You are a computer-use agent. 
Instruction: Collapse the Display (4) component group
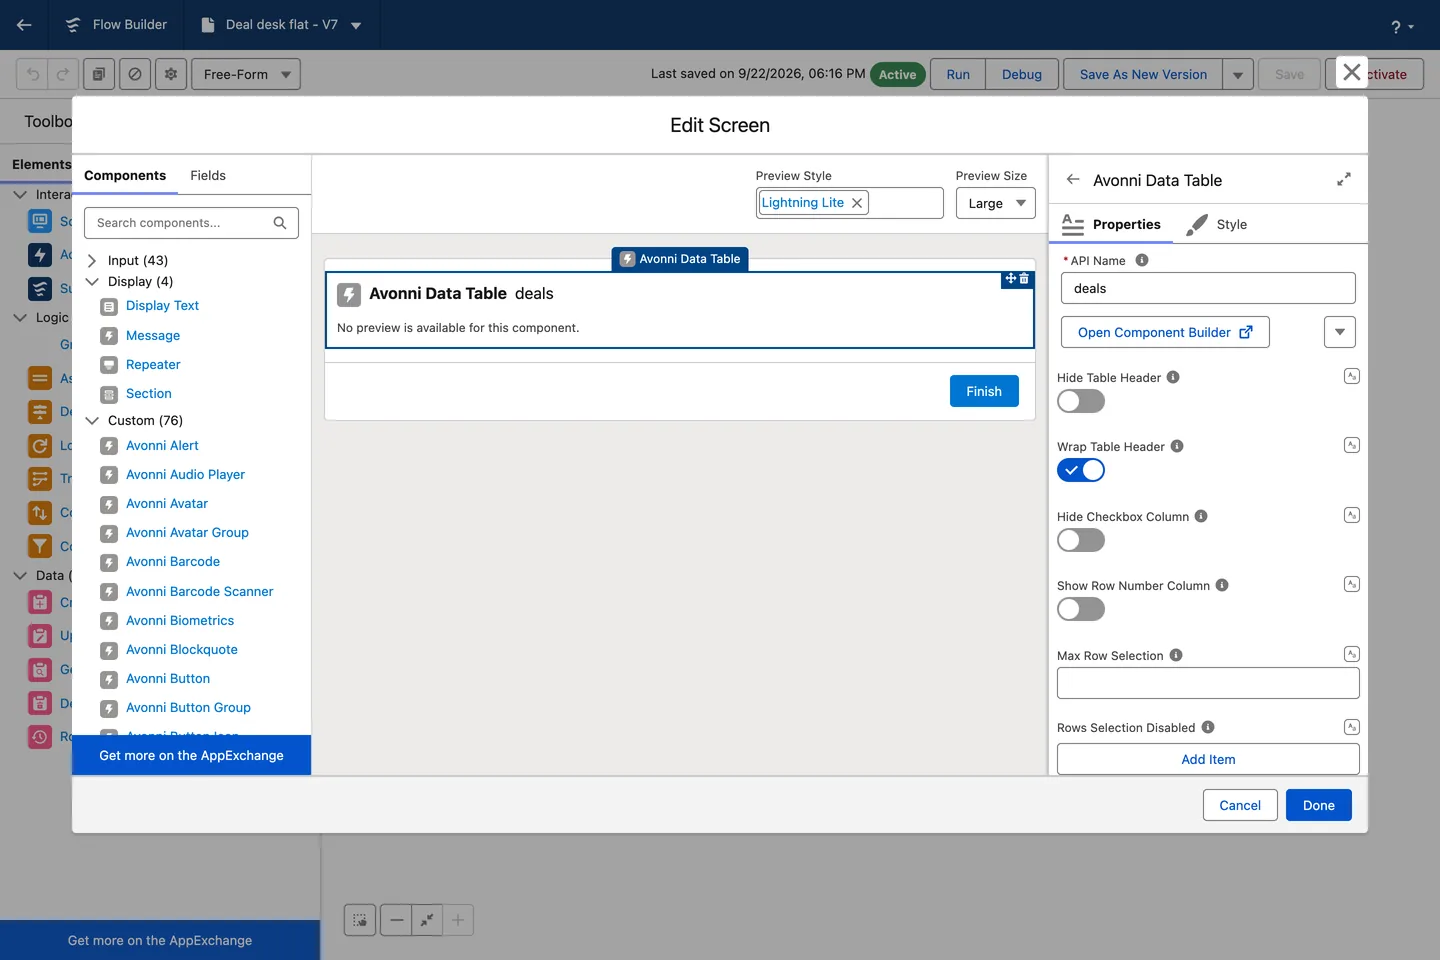click(92, 281)
